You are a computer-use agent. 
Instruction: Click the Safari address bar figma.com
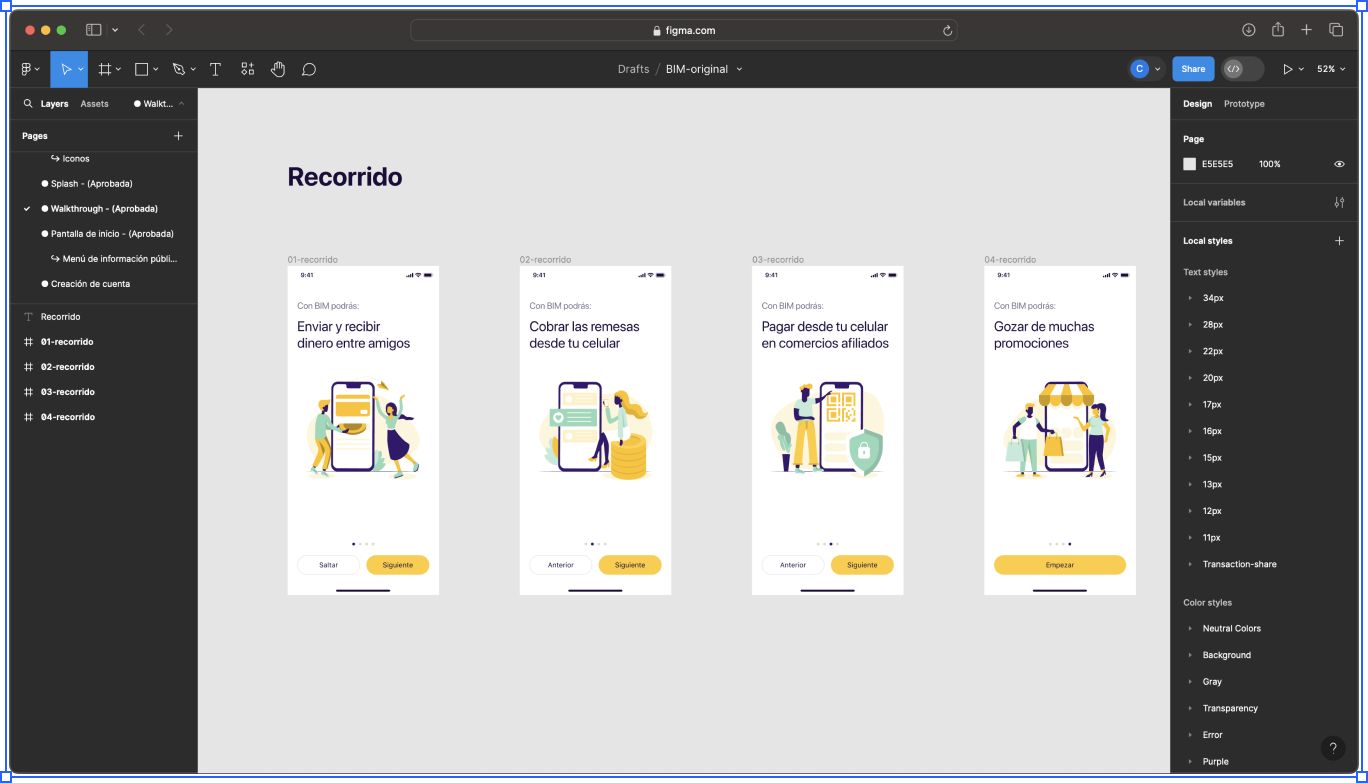tap(684, 30)
